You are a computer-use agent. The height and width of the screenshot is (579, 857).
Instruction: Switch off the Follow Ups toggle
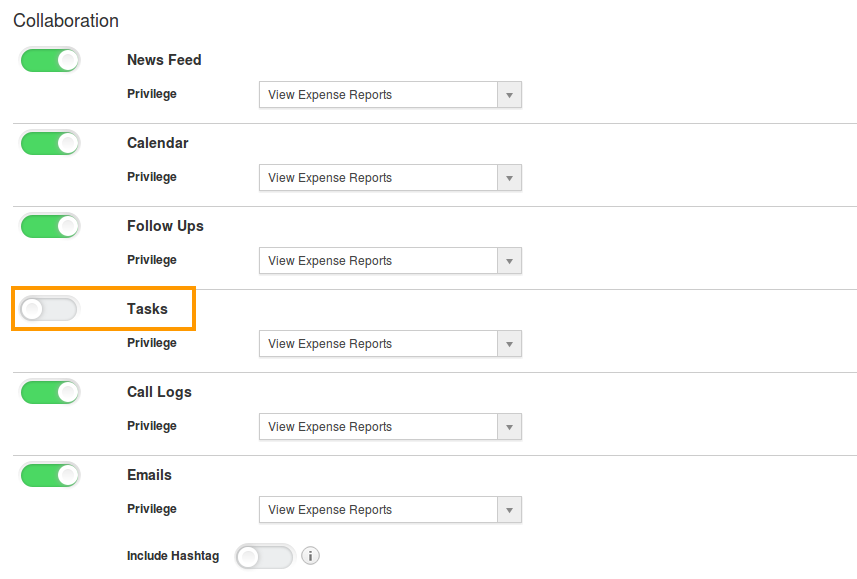click(50, 226)
